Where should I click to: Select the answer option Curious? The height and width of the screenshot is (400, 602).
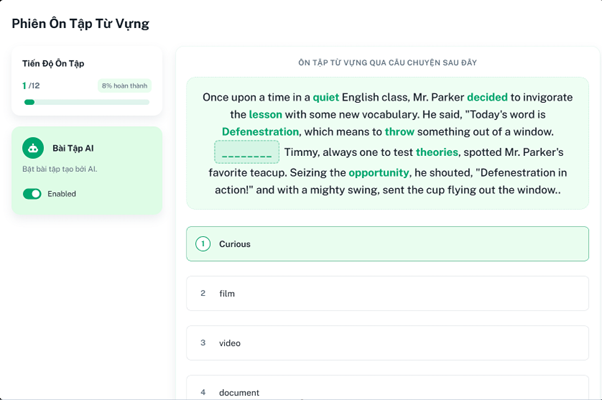point(387,244)
